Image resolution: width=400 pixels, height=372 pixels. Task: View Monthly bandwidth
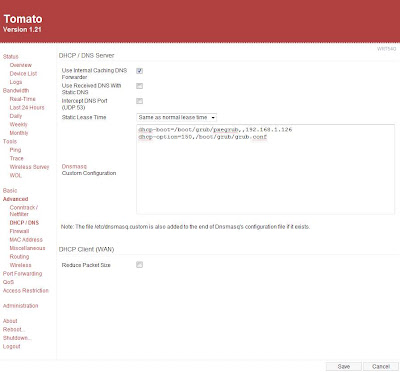click(19, 133)
